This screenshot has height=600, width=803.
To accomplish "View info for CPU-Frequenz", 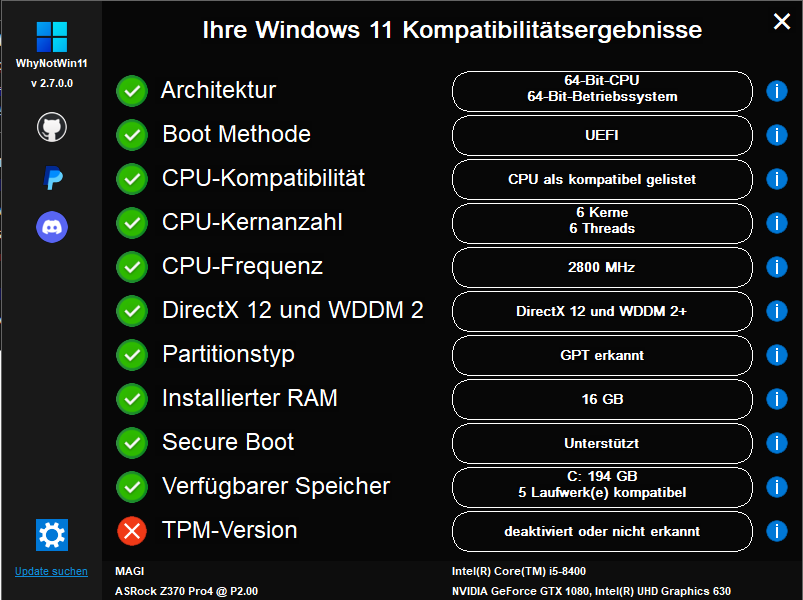I will coord(777,267).
